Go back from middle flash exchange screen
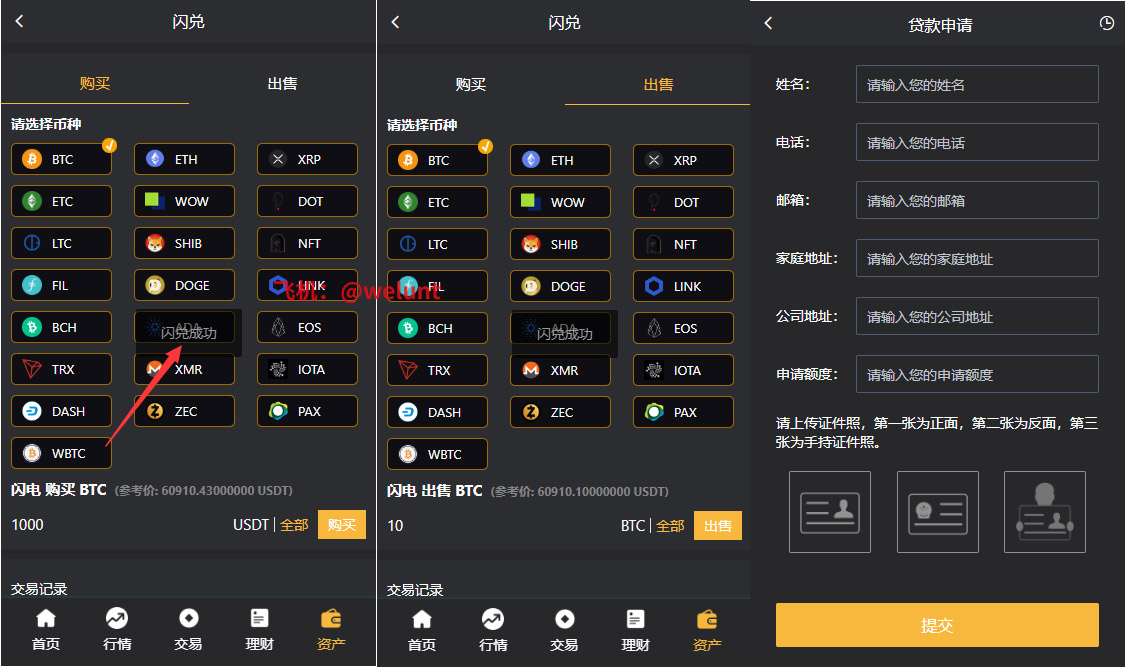 click(395, 22)
